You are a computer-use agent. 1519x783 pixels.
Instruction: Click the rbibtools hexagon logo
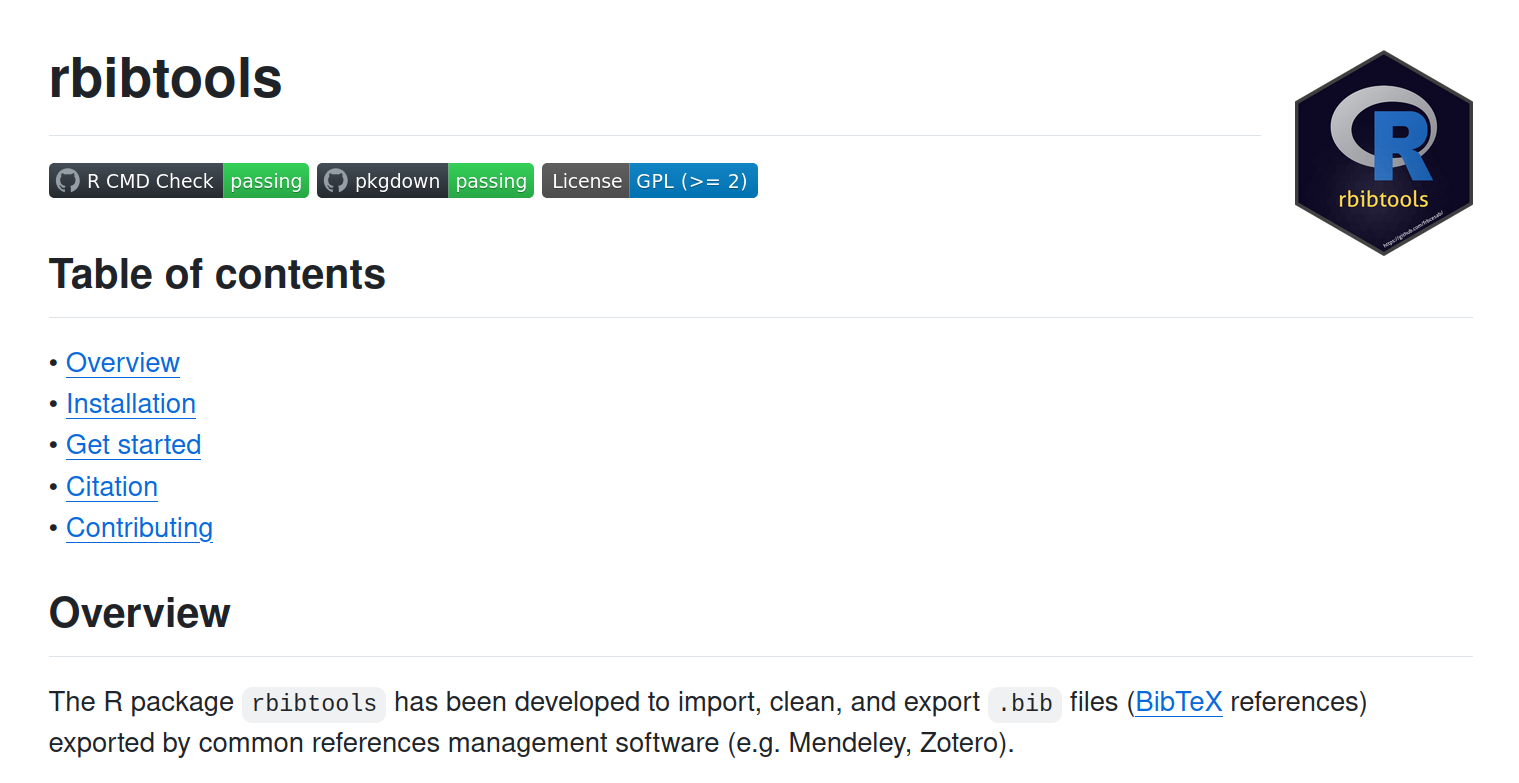[x=1383, y=153]
